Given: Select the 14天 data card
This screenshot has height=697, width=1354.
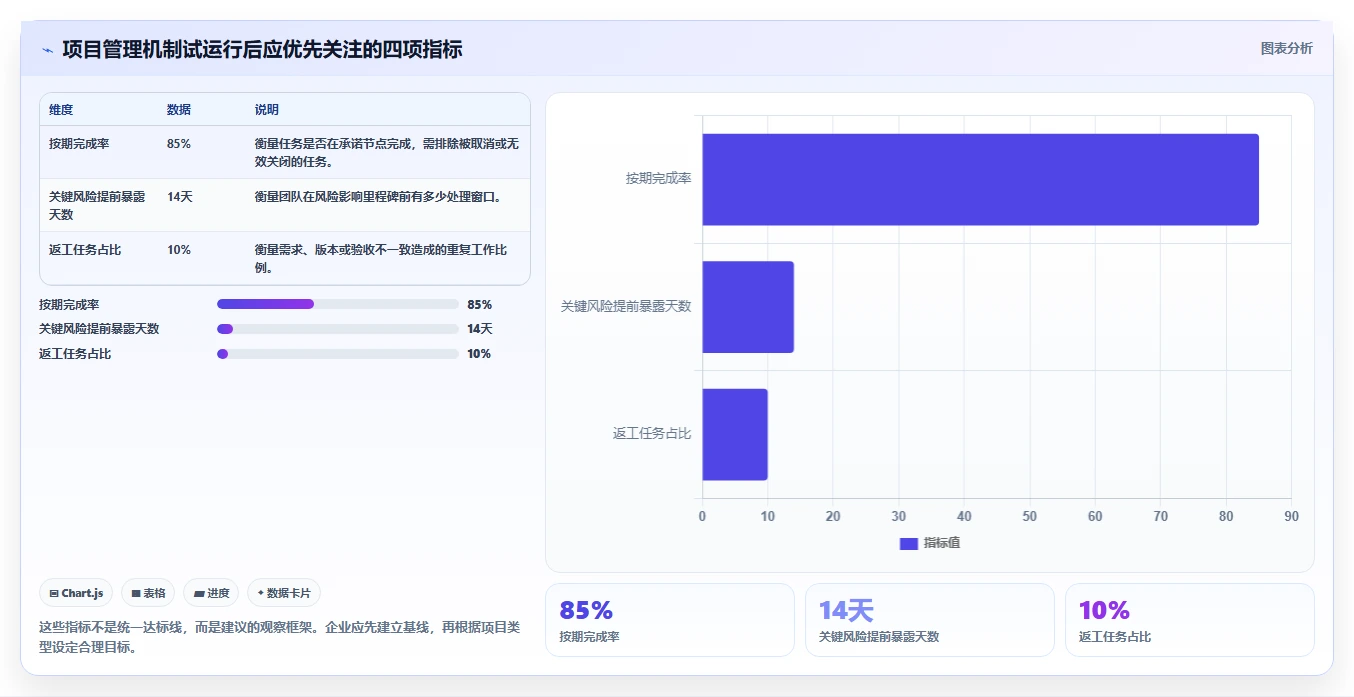Looking at the screenshot, I should (930, 620).
